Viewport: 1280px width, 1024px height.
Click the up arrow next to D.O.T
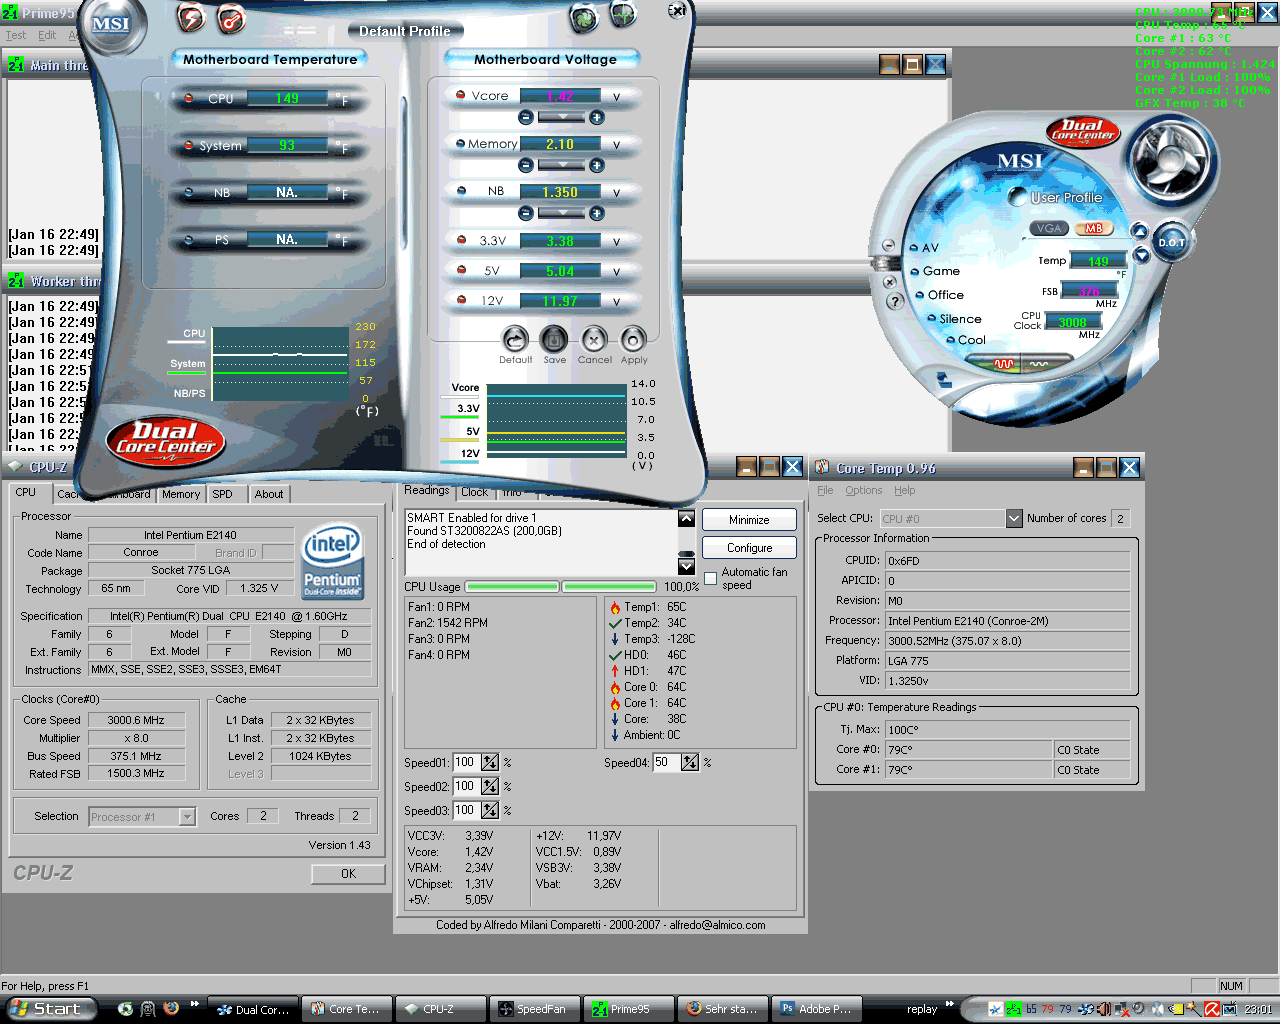1139,231
